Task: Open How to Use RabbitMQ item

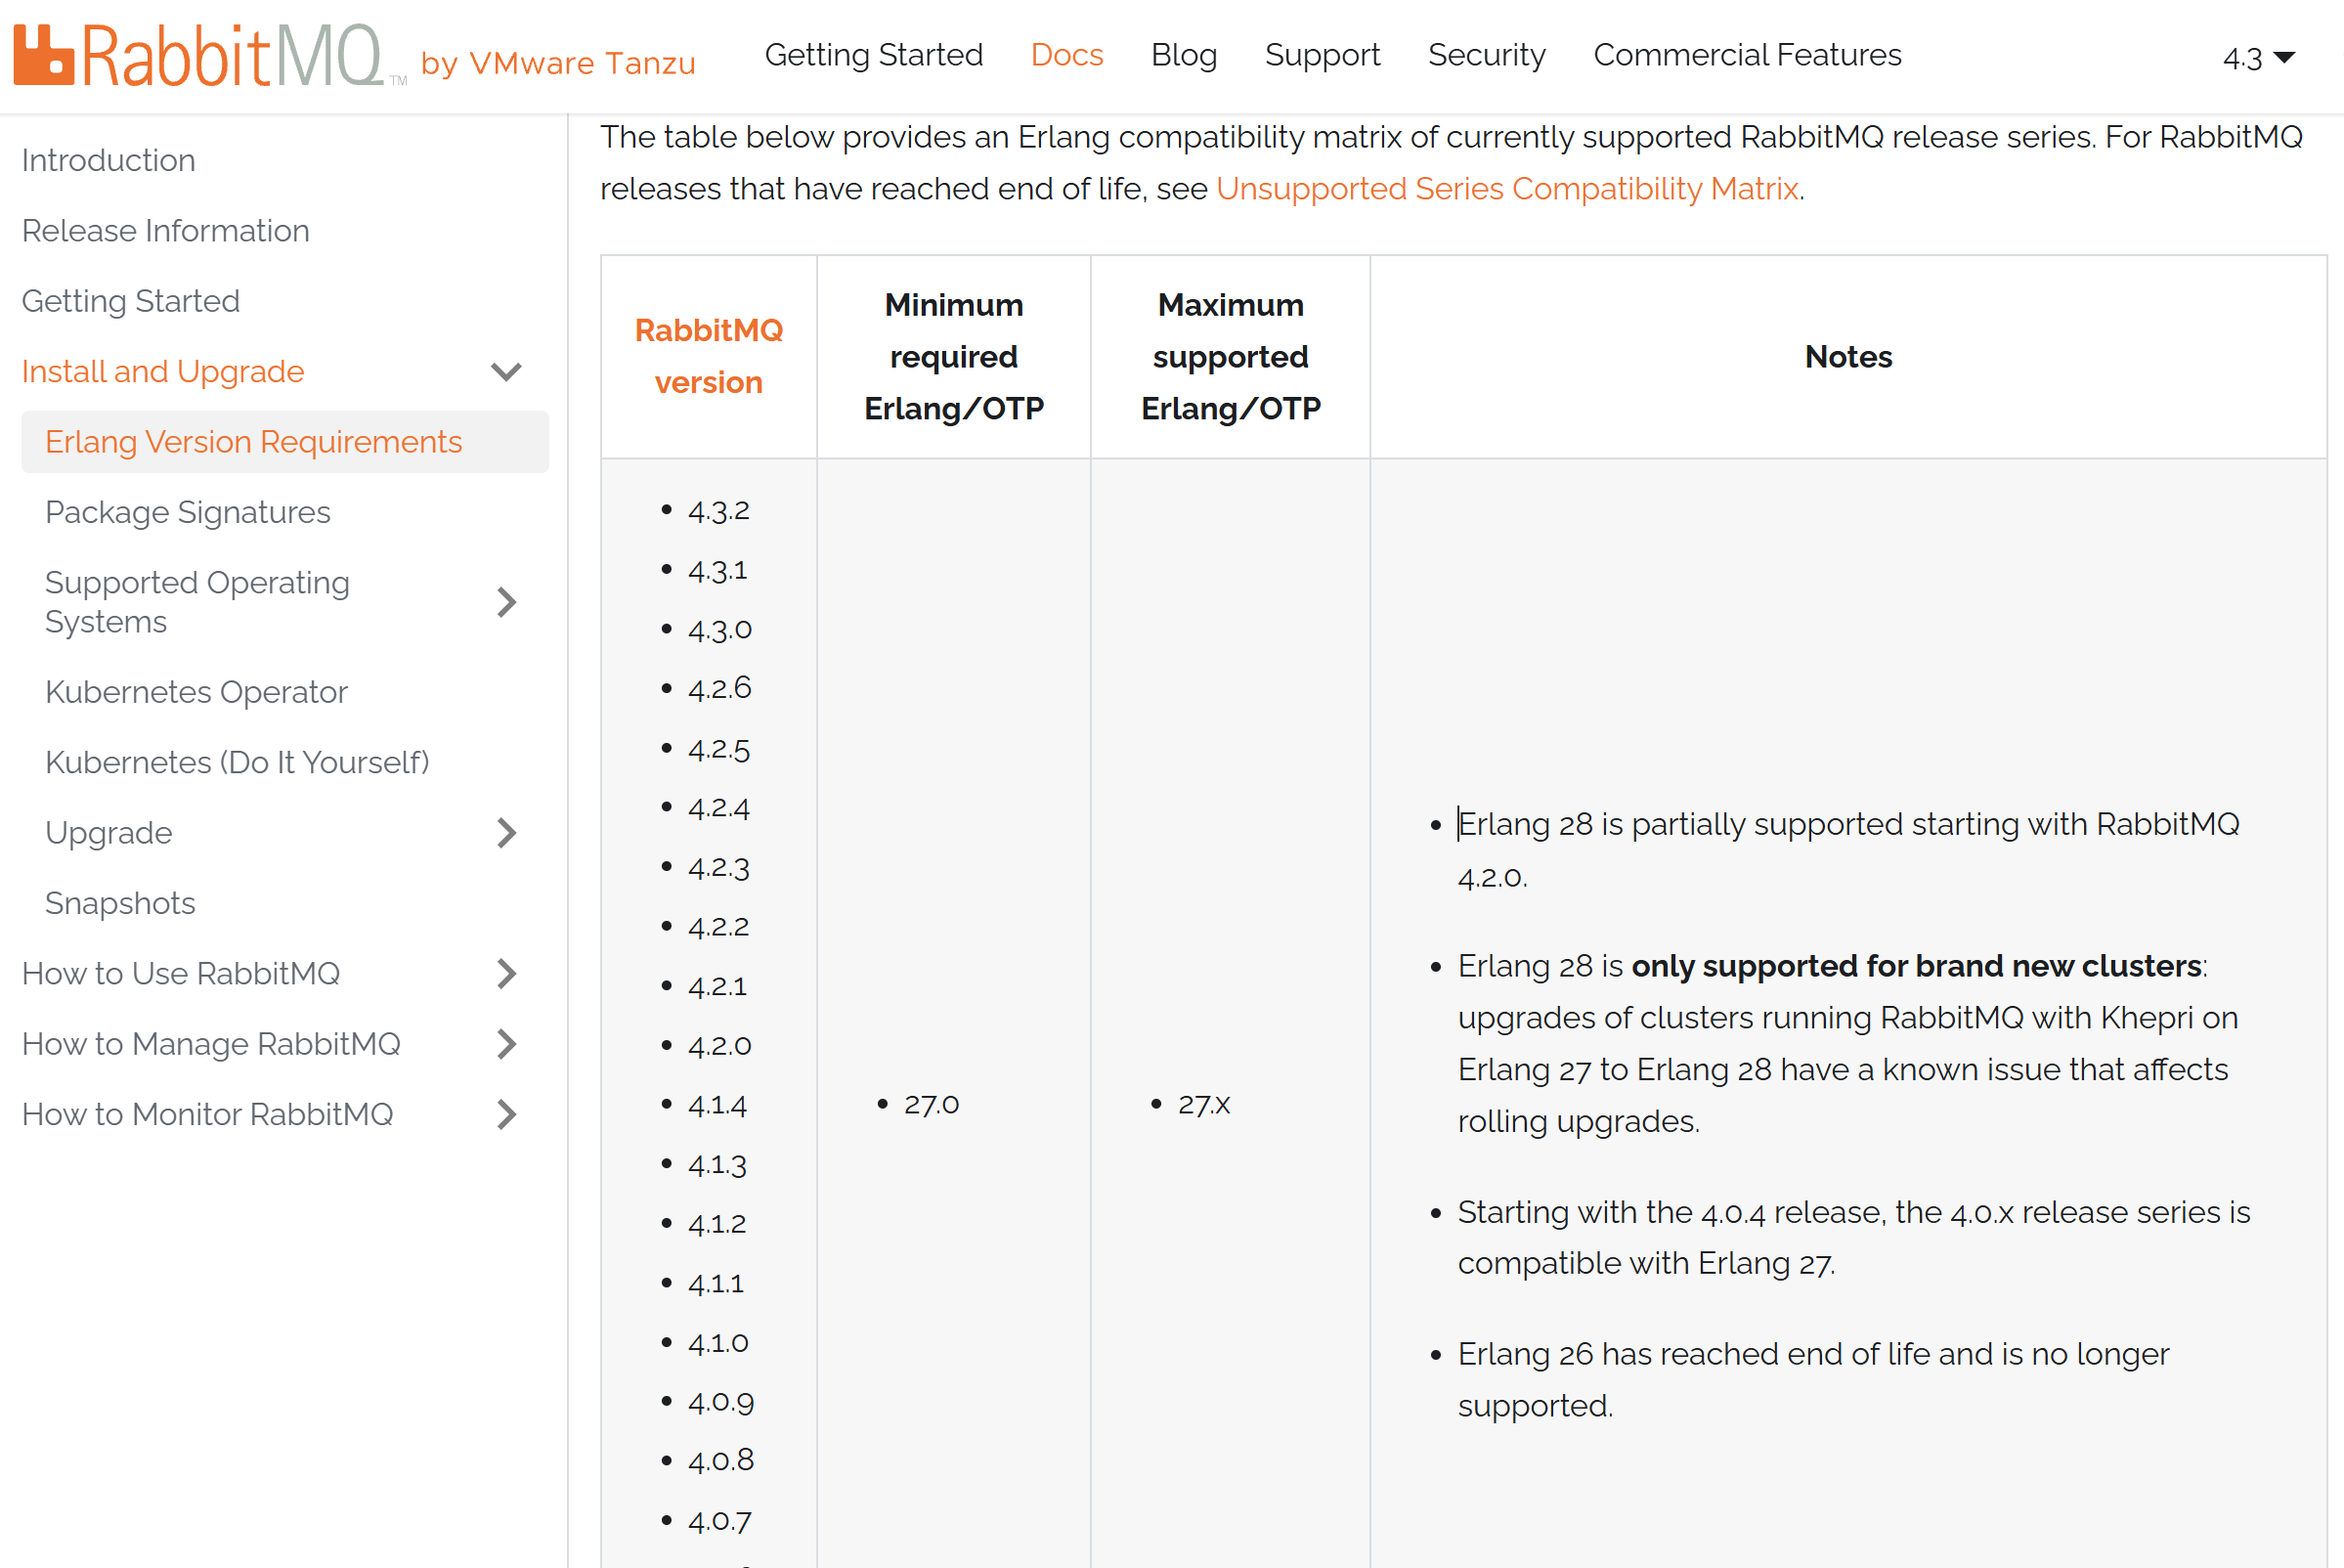Action: tap(180, 973)
